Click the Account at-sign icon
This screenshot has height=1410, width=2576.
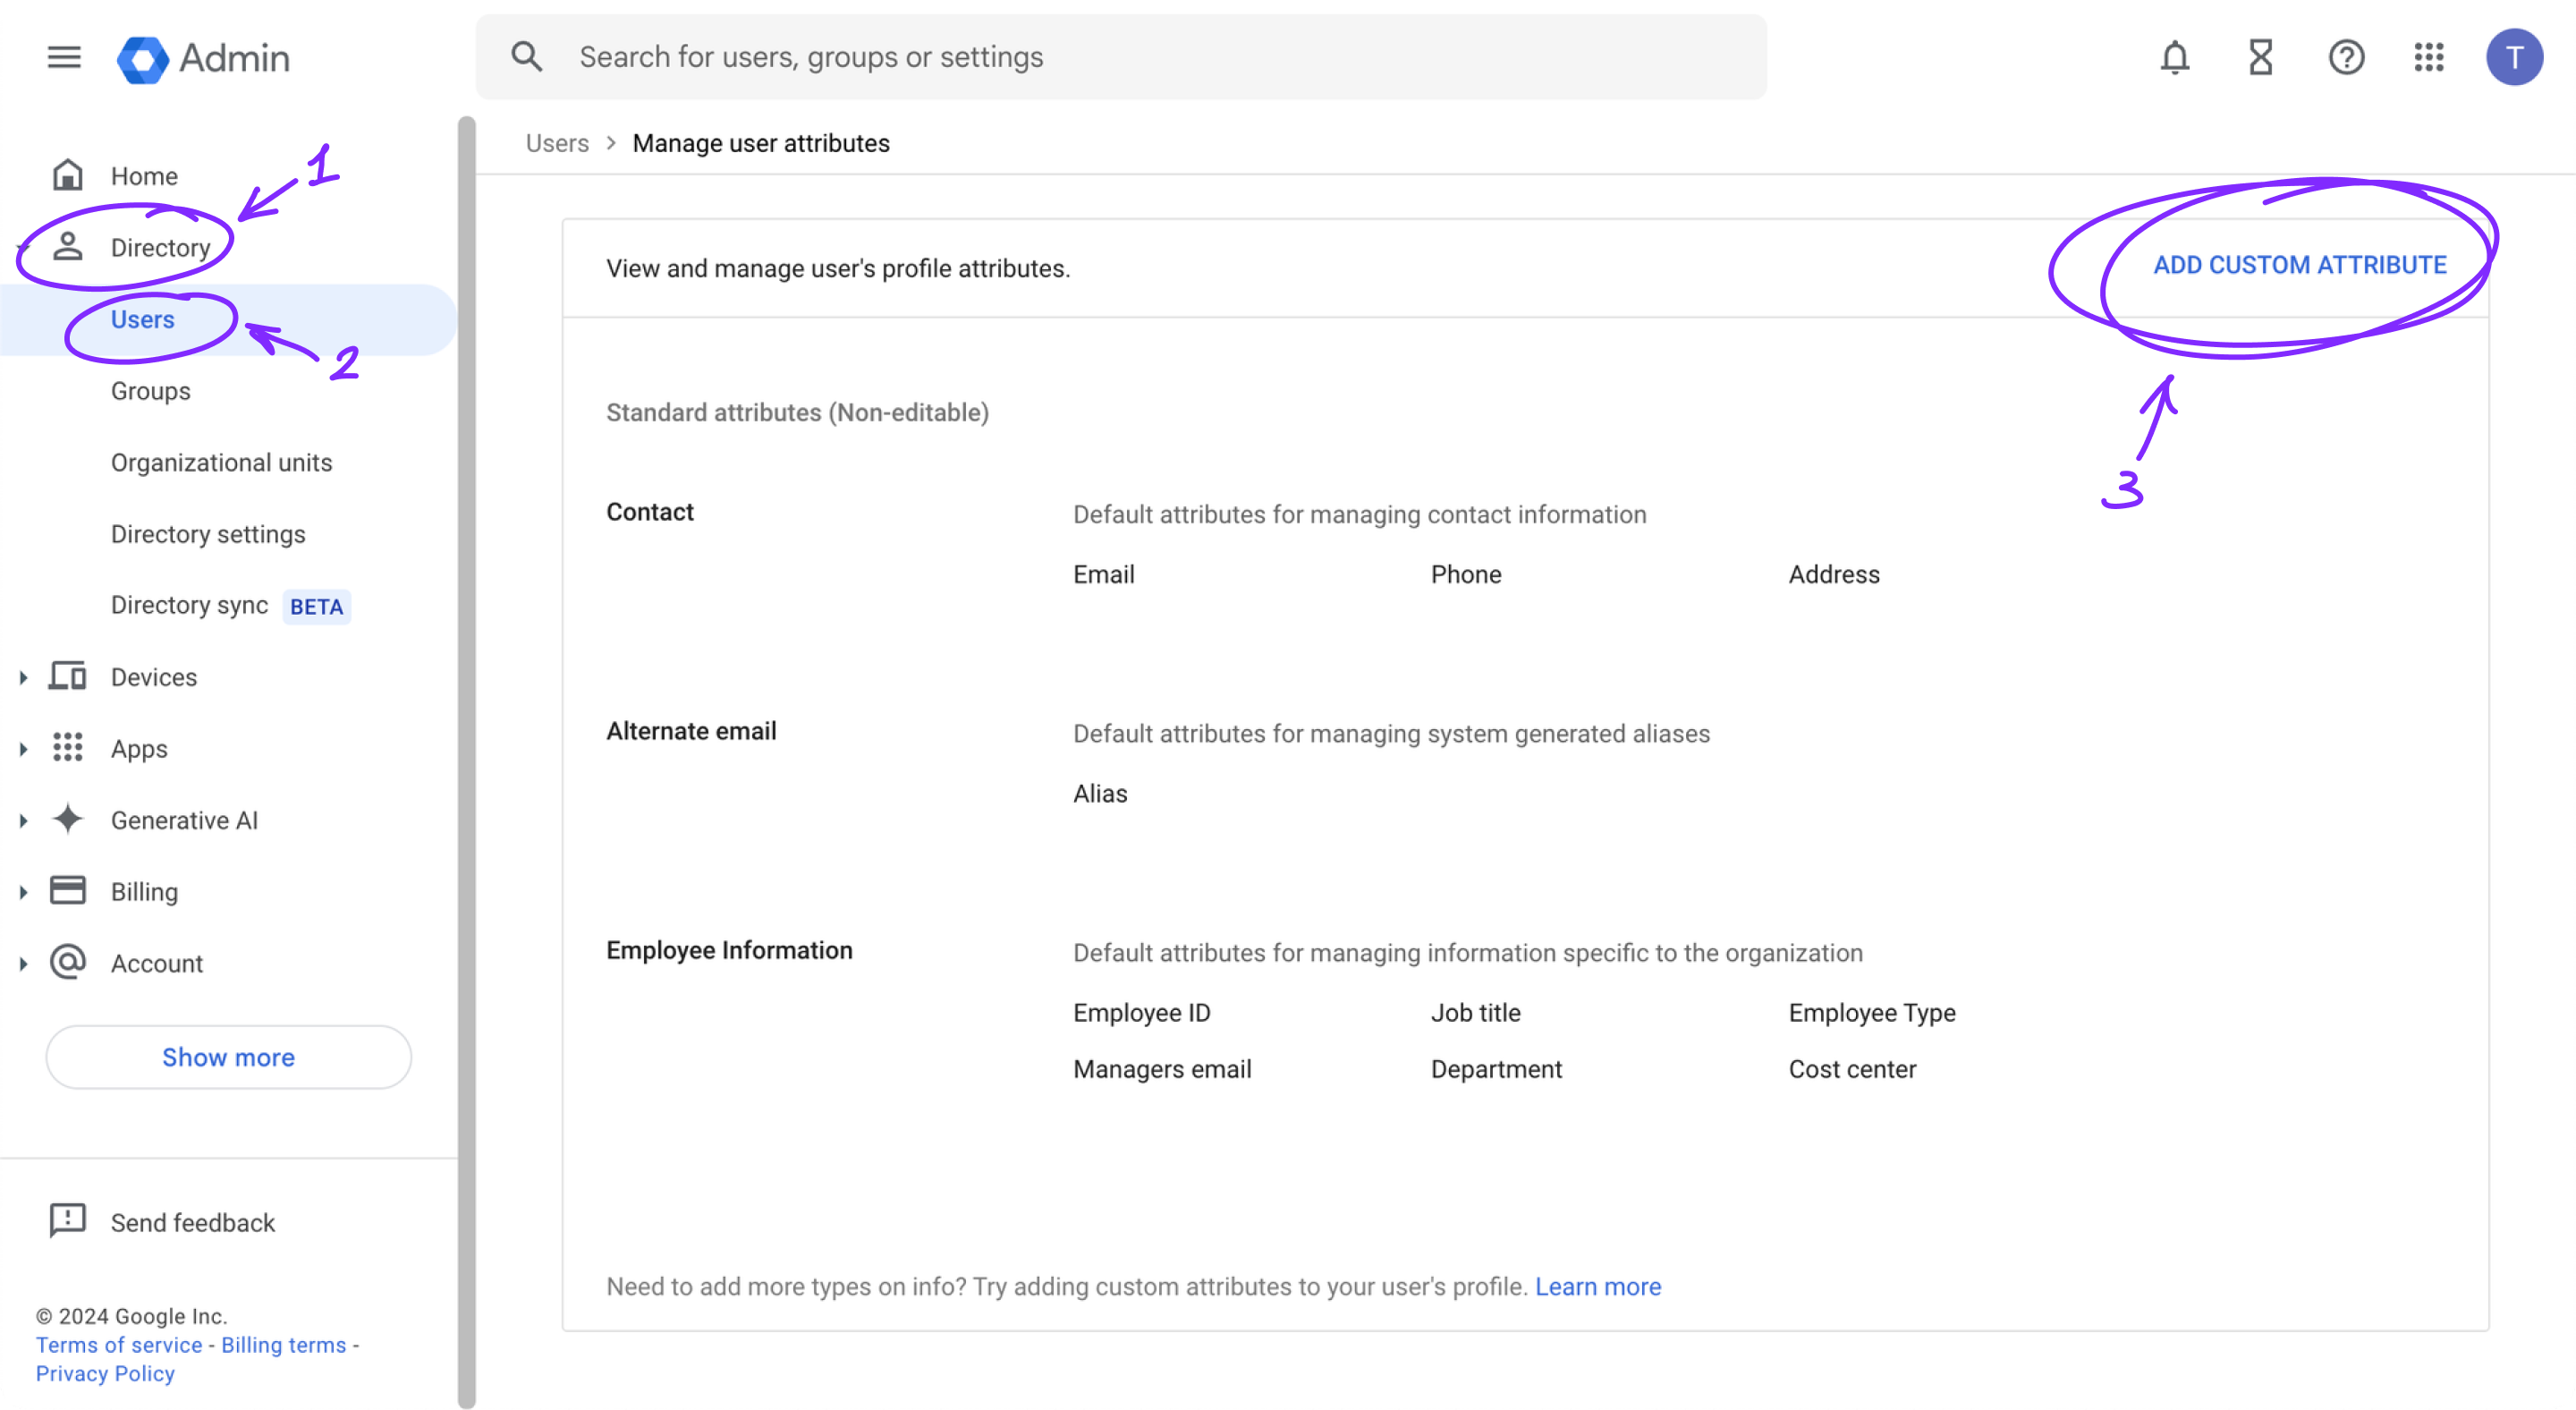tap(66, 962)
